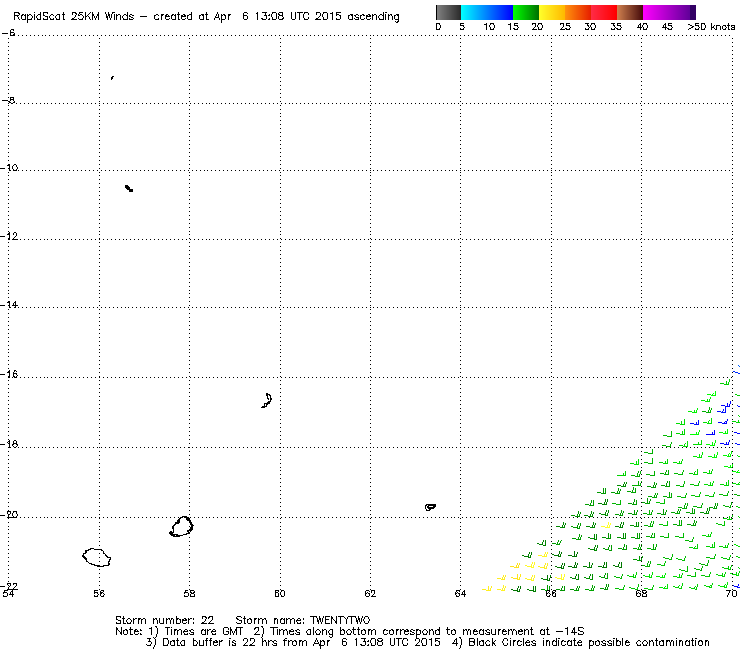Click the note "1) Times are GMT"
The height and width of the screenshot is (650, 740).
click(x=196, y=632)
